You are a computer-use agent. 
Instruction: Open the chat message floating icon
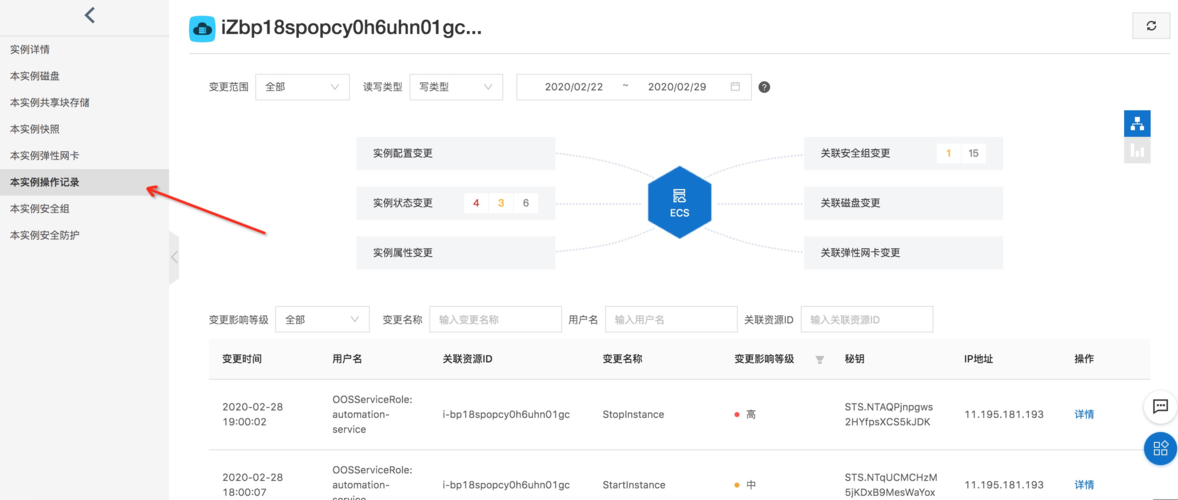point(1160,406)
